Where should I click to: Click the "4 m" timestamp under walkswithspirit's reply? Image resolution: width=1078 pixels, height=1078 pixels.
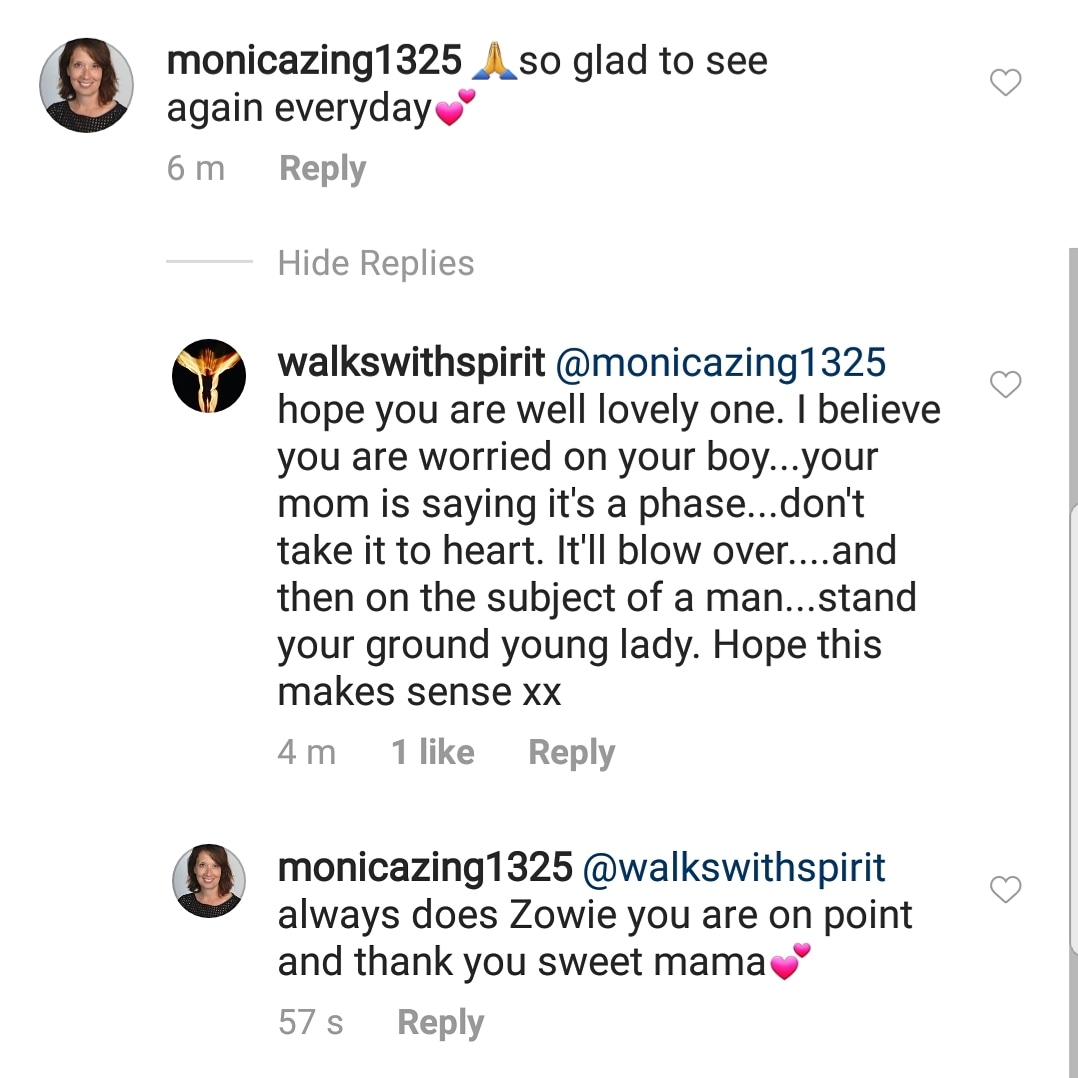307,753
